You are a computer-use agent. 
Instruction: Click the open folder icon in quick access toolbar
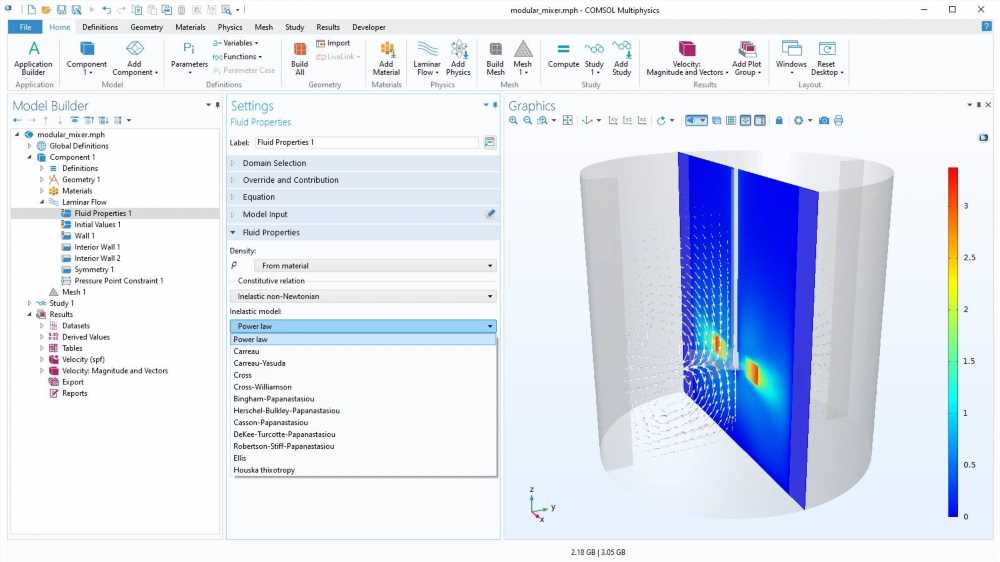click(x=46, y=10)
